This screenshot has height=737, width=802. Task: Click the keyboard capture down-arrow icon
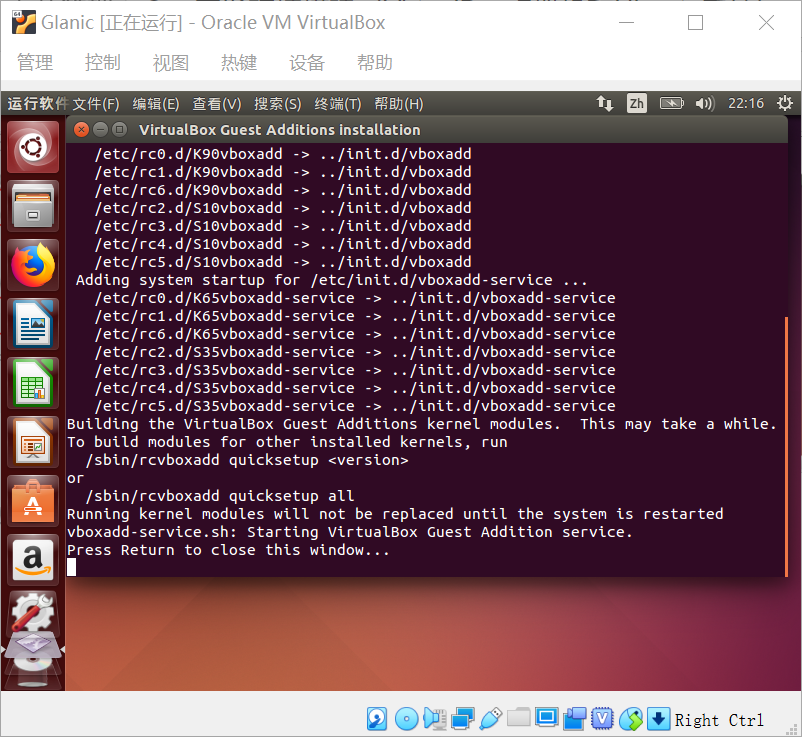pyautogui.click(x=658, y=719)
